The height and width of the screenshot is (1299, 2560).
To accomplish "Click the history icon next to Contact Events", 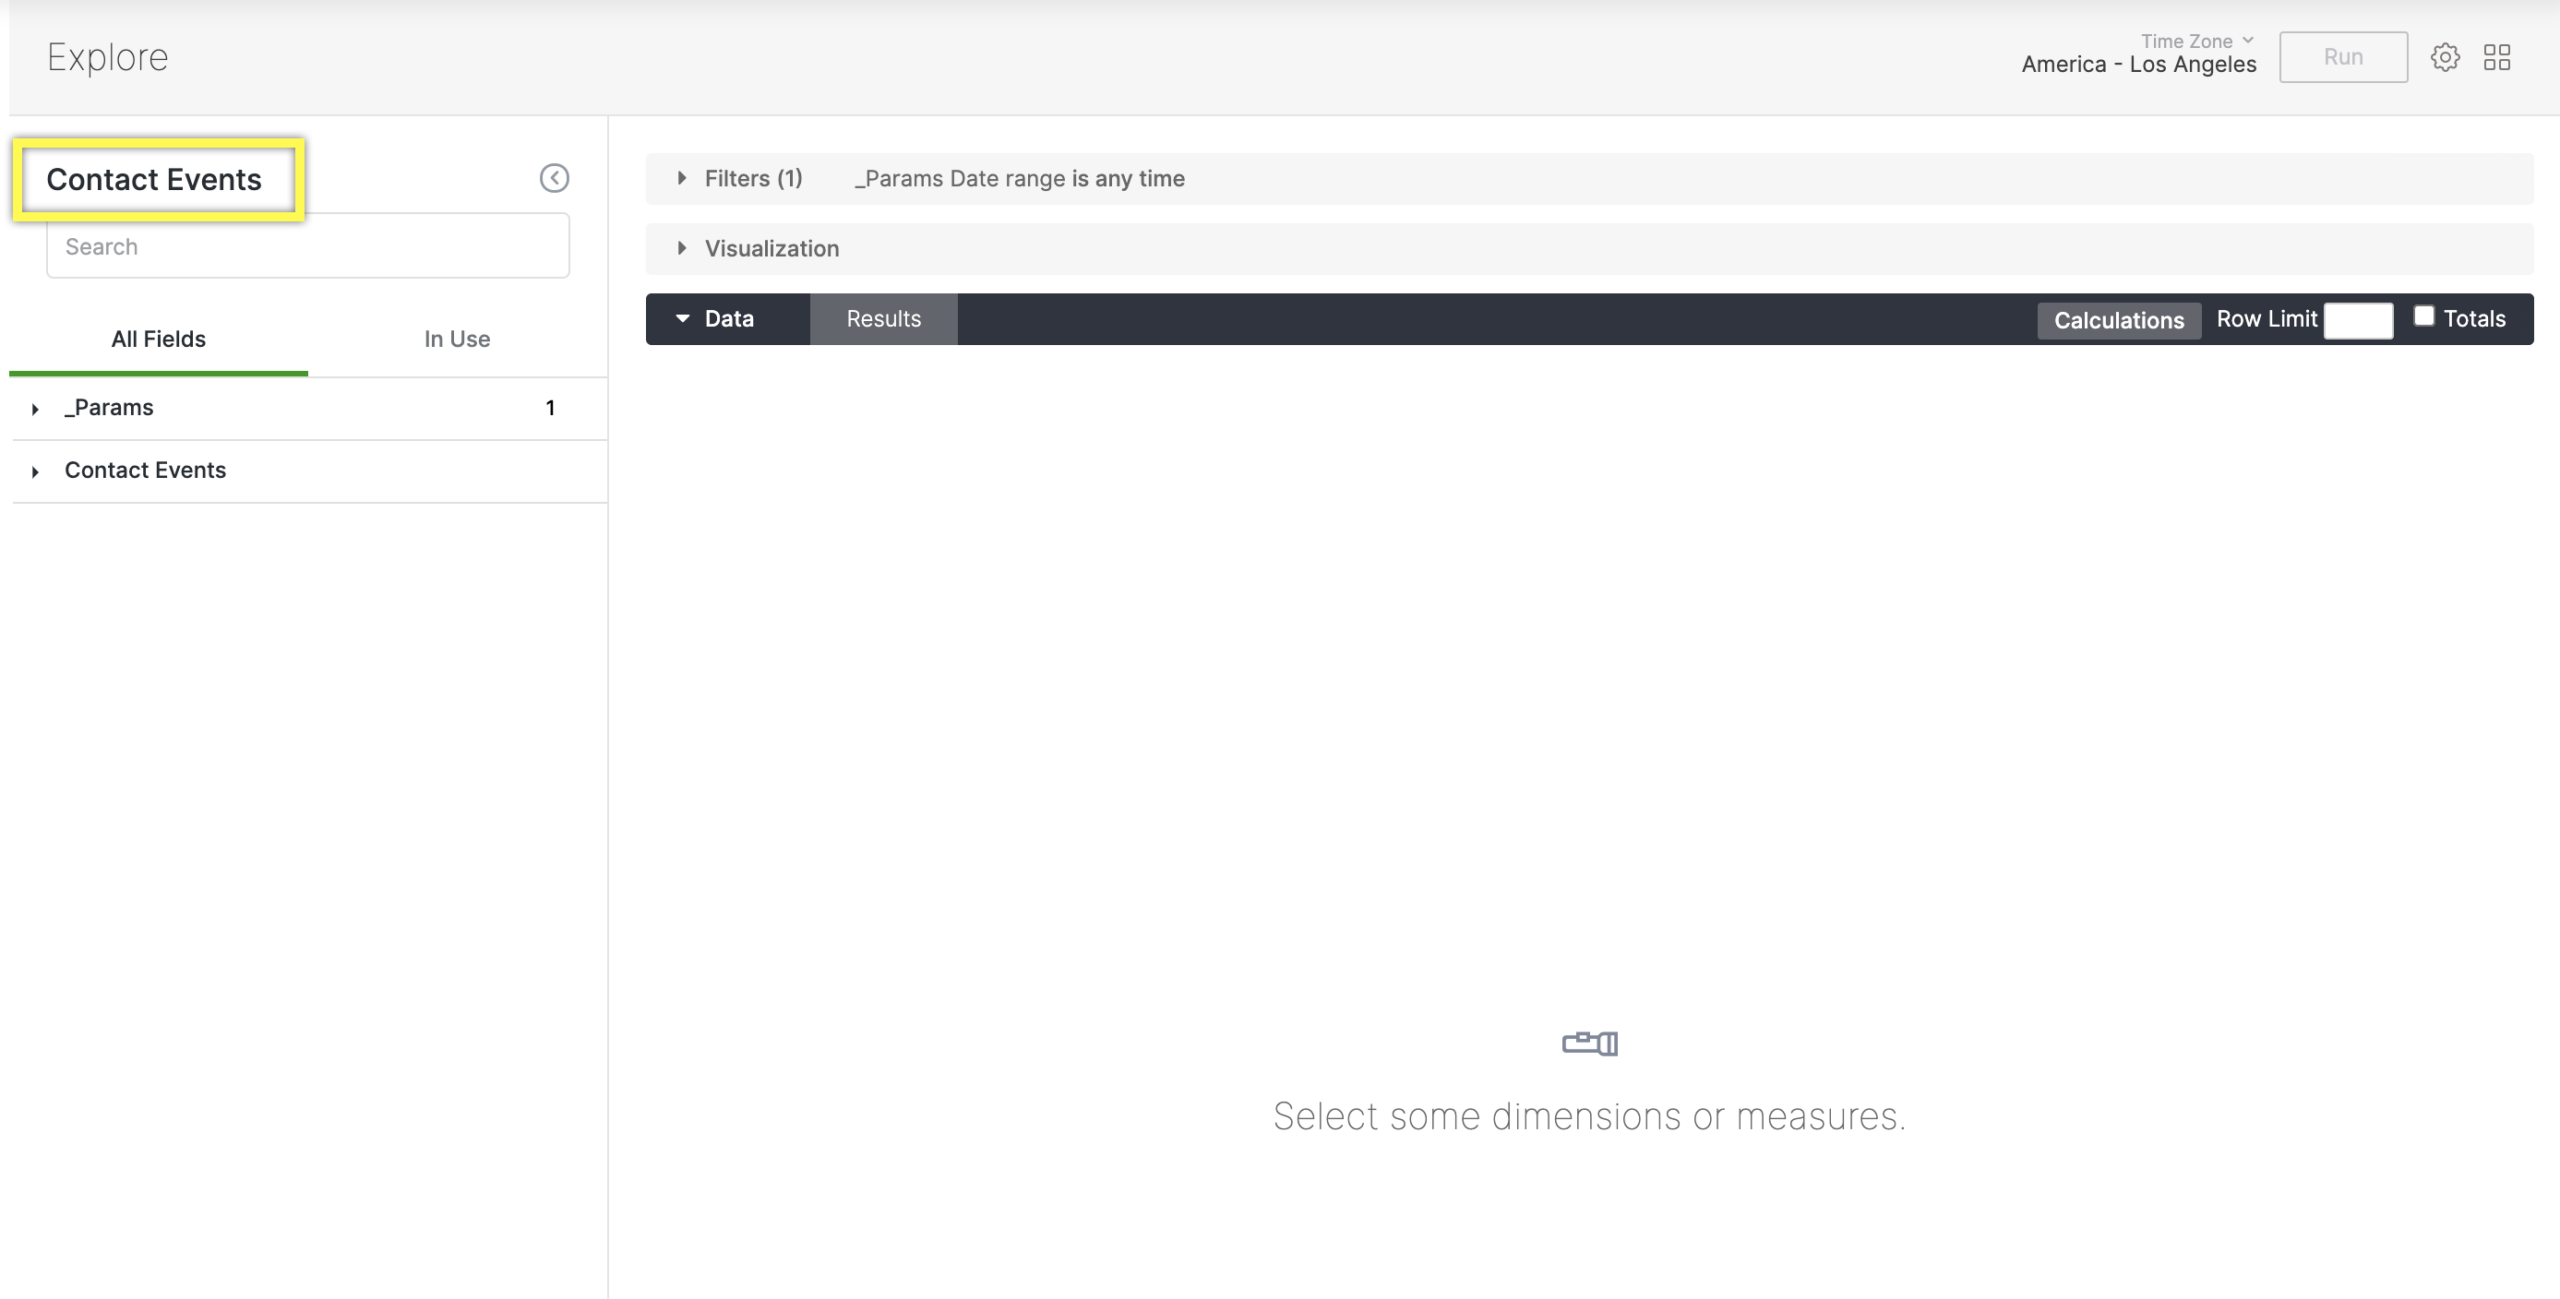I will point(555,179).
